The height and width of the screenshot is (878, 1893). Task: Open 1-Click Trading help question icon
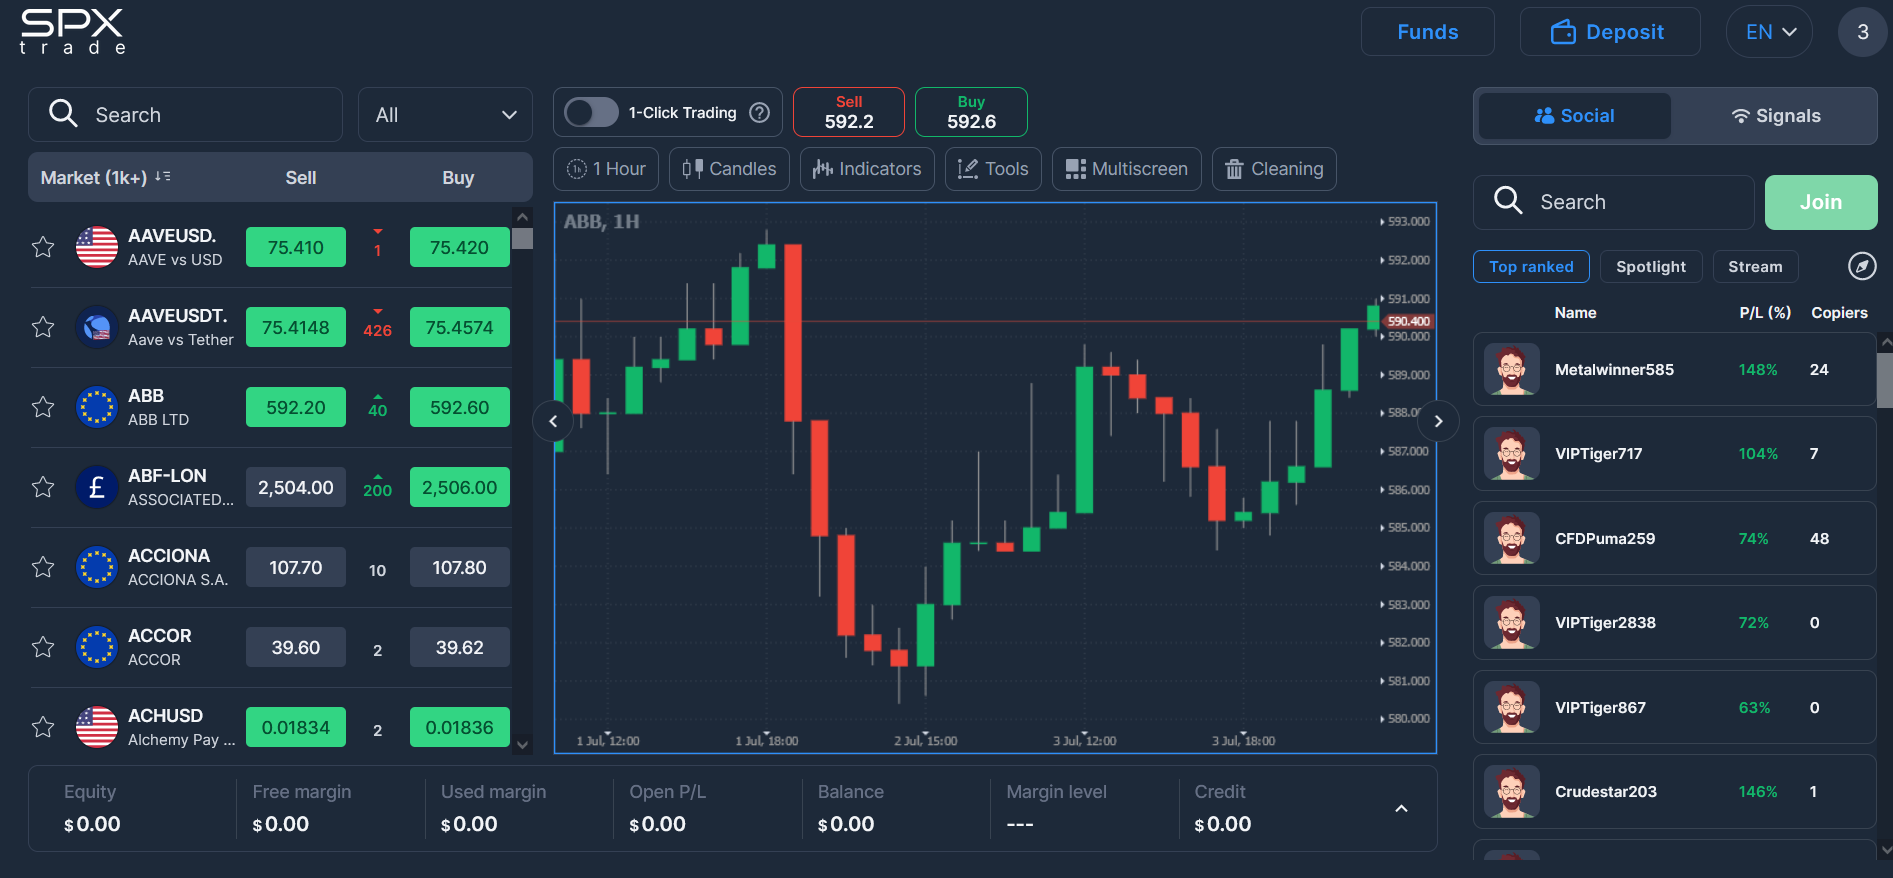(760, 112)
